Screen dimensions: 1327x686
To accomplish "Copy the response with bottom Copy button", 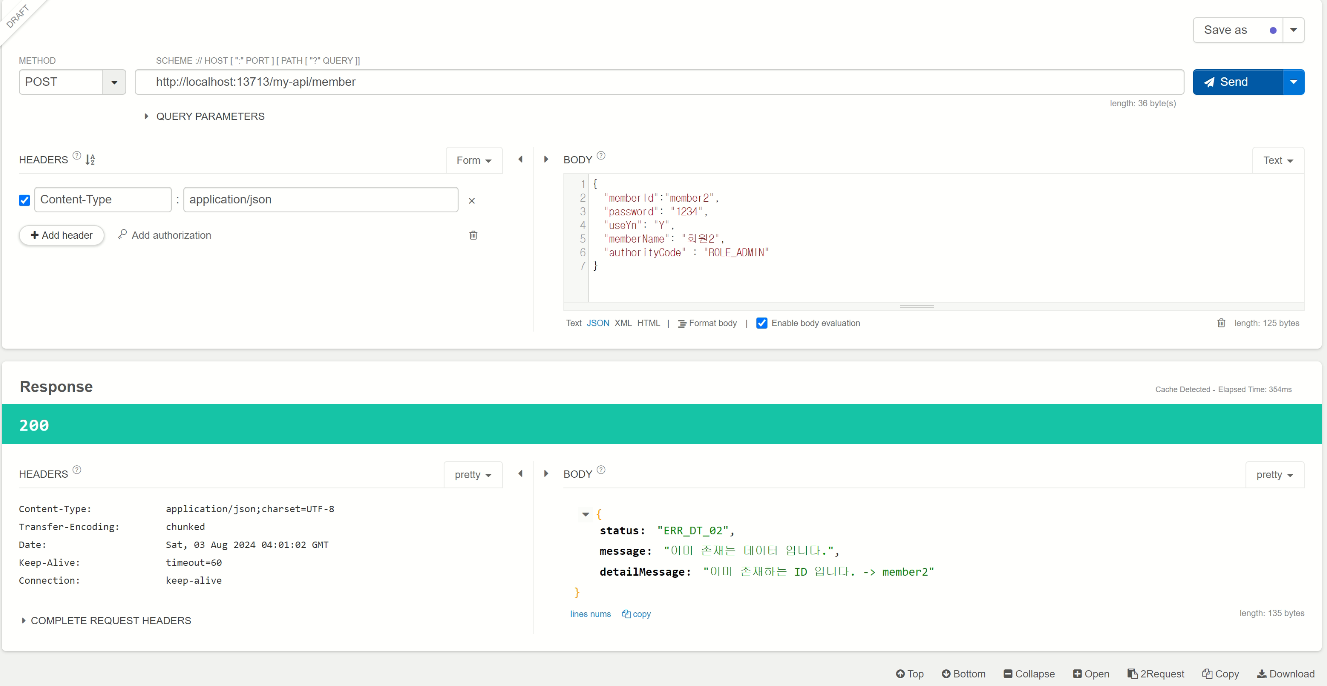I will 1221,674.
